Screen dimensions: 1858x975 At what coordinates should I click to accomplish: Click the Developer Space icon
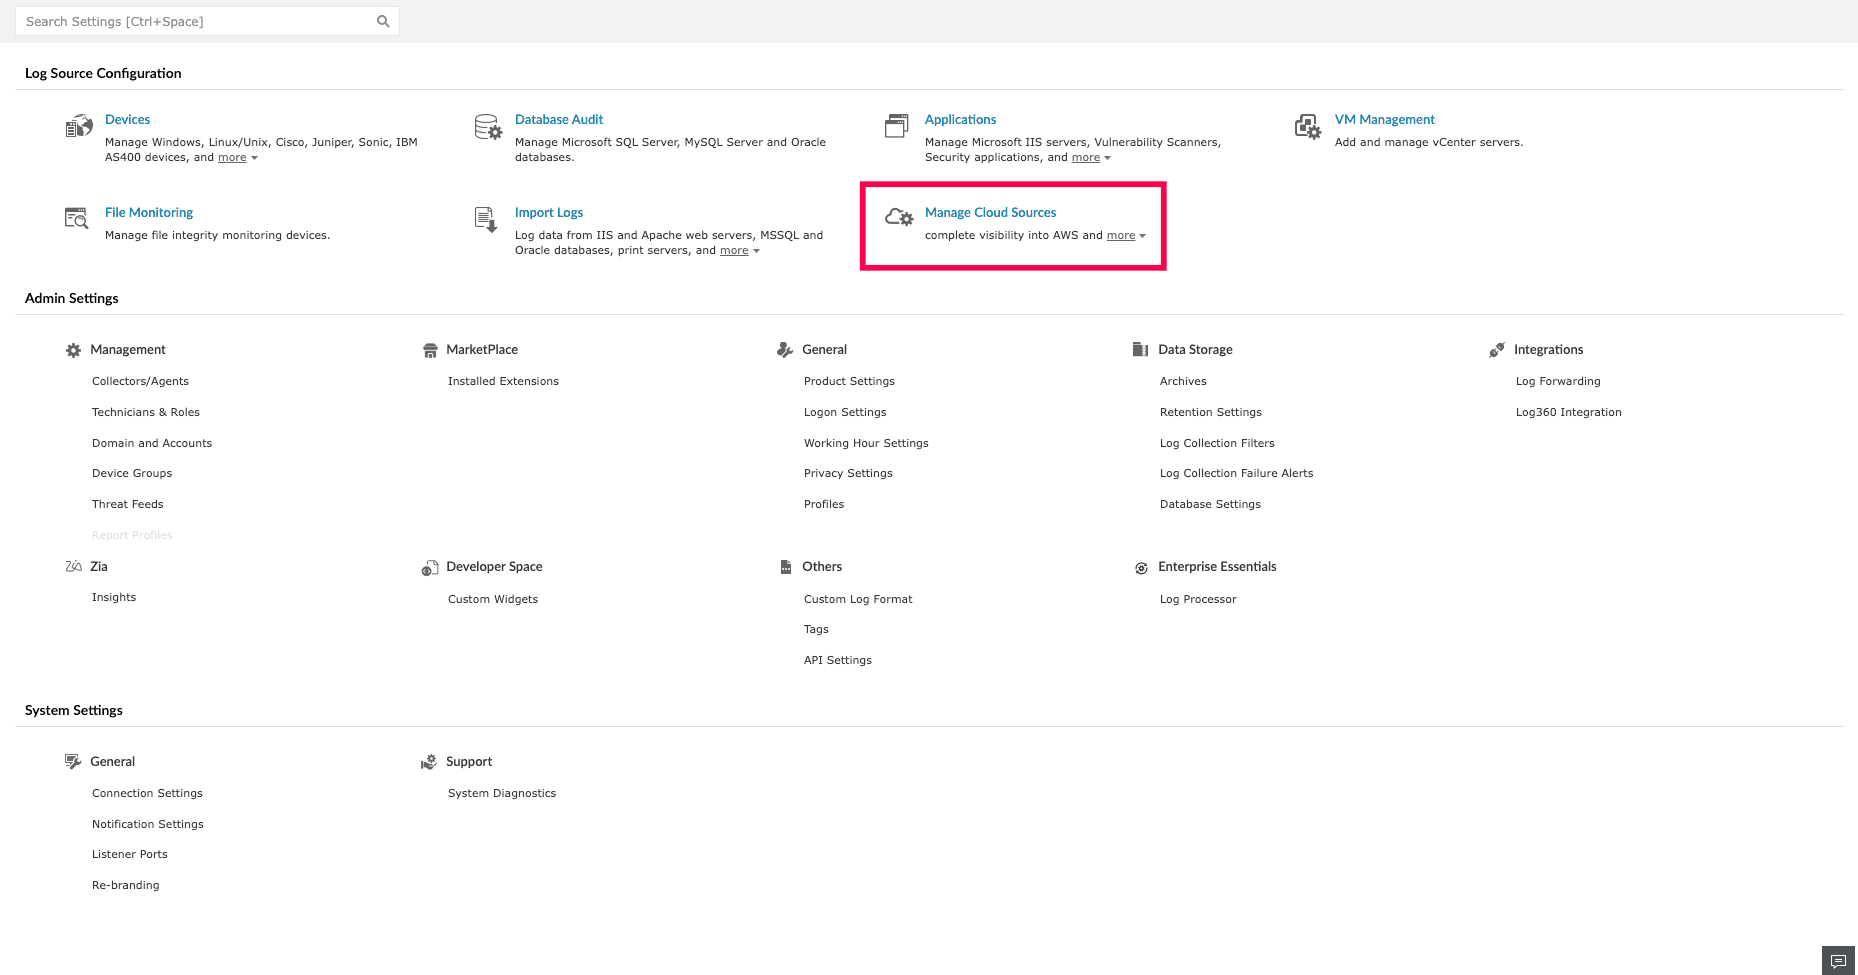click(430, 566)
